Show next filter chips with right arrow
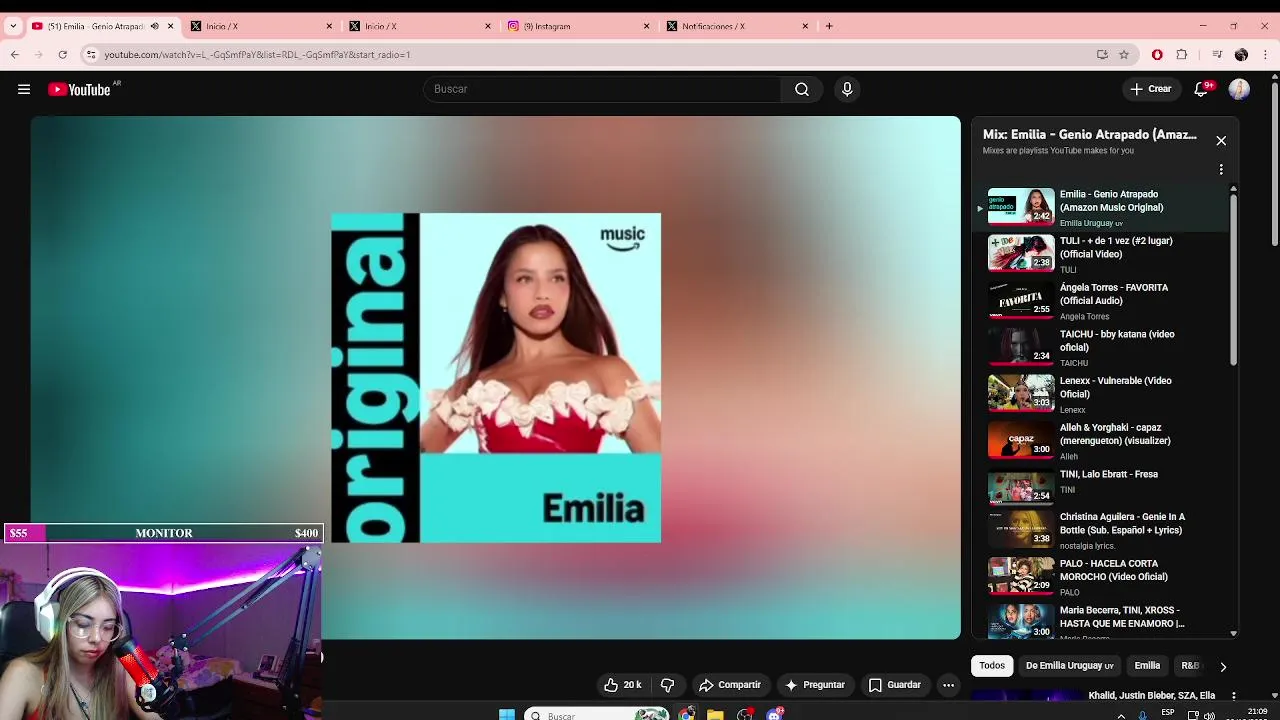 click(1222, 667)
